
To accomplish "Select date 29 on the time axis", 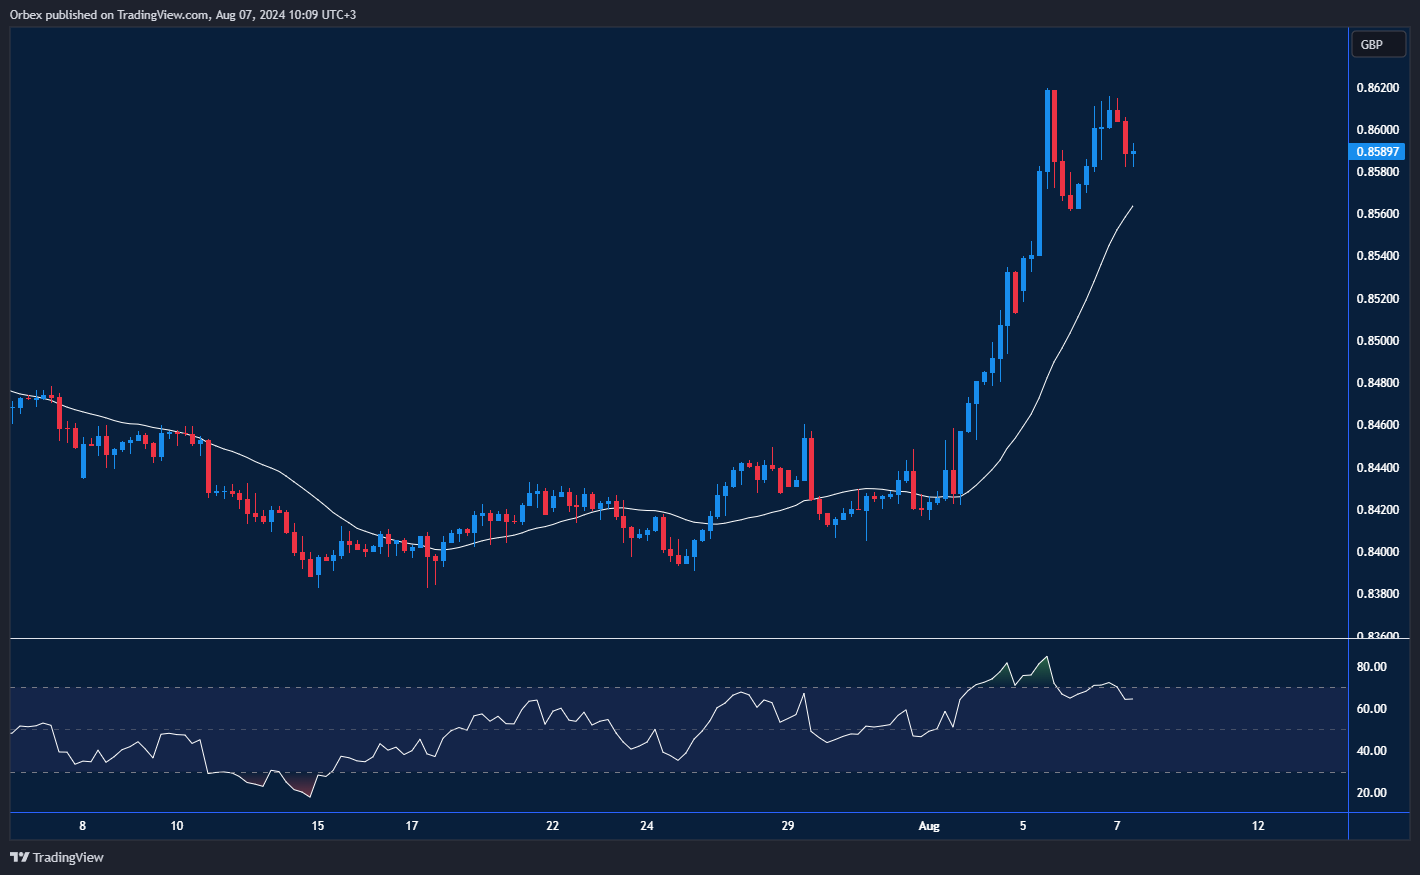I will pos(788,826).
